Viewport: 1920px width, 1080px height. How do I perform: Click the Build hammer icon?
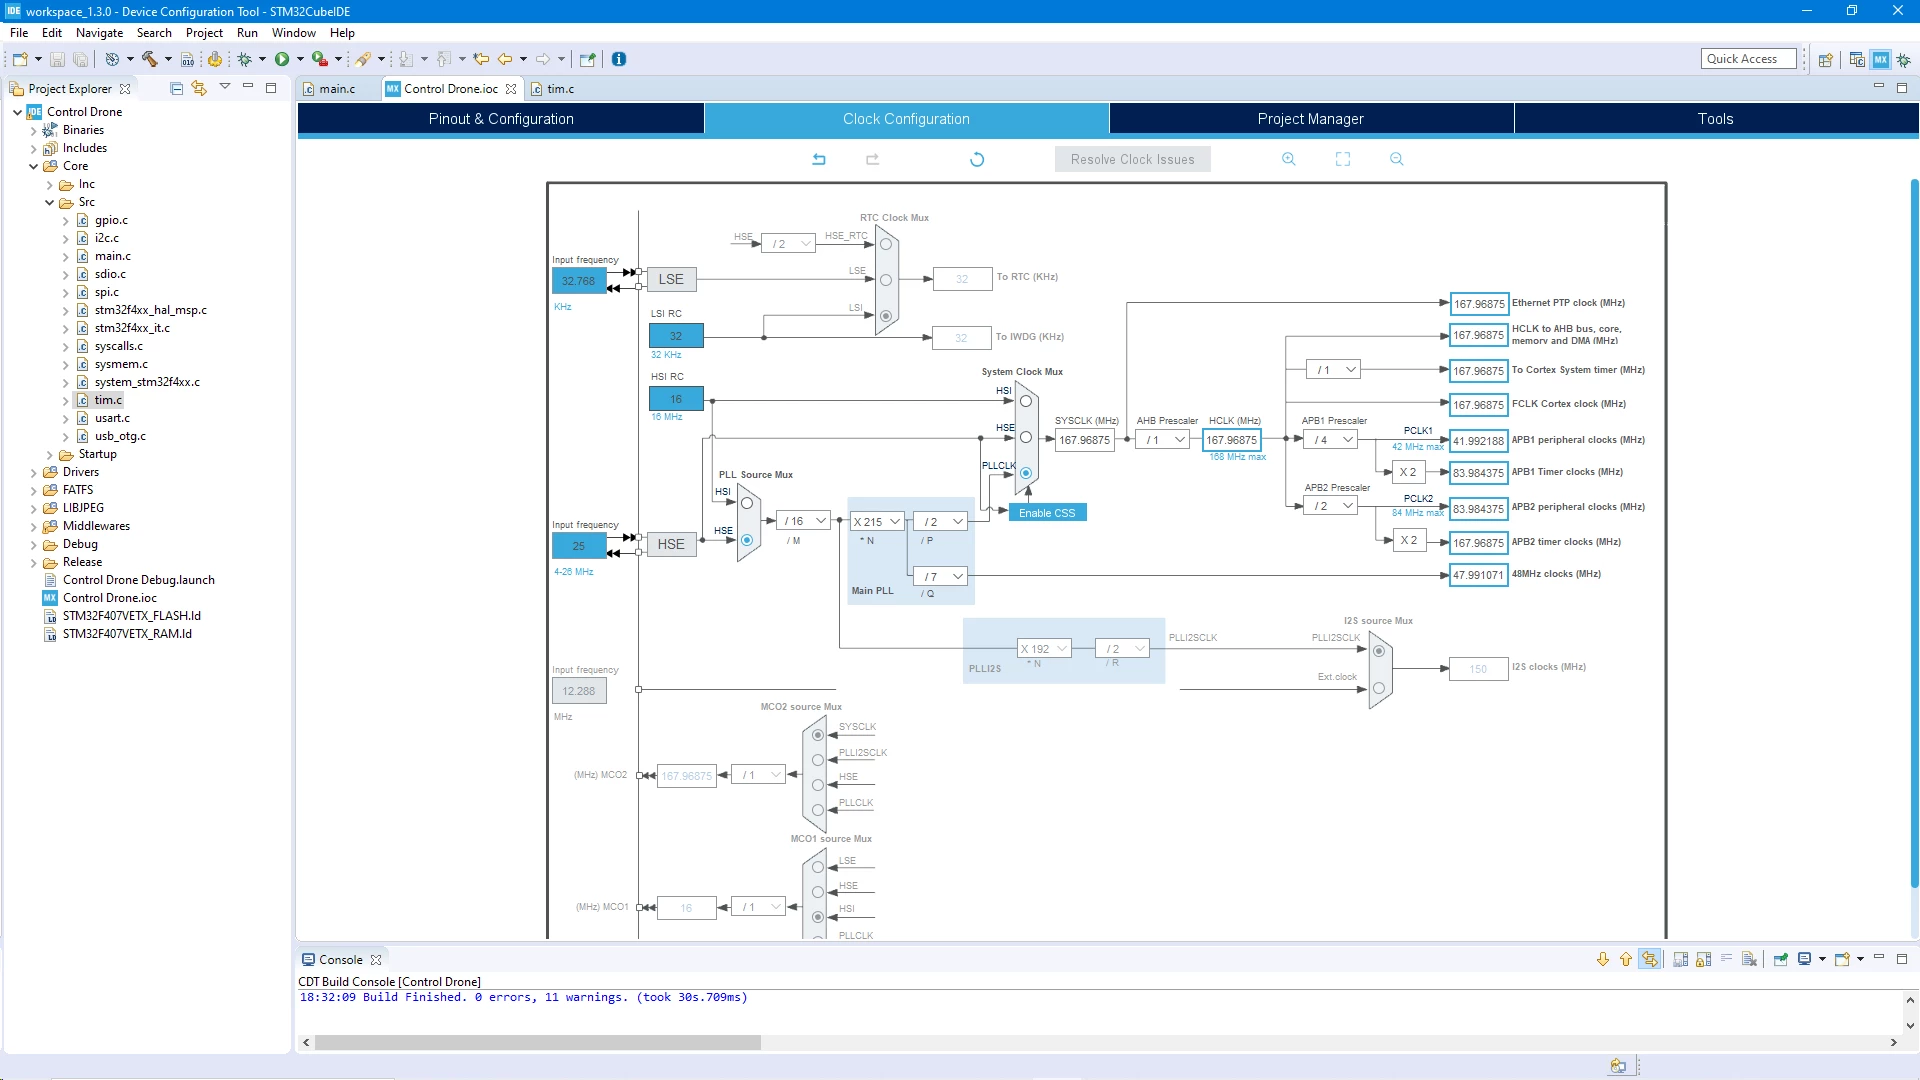(x=150, y=59)
